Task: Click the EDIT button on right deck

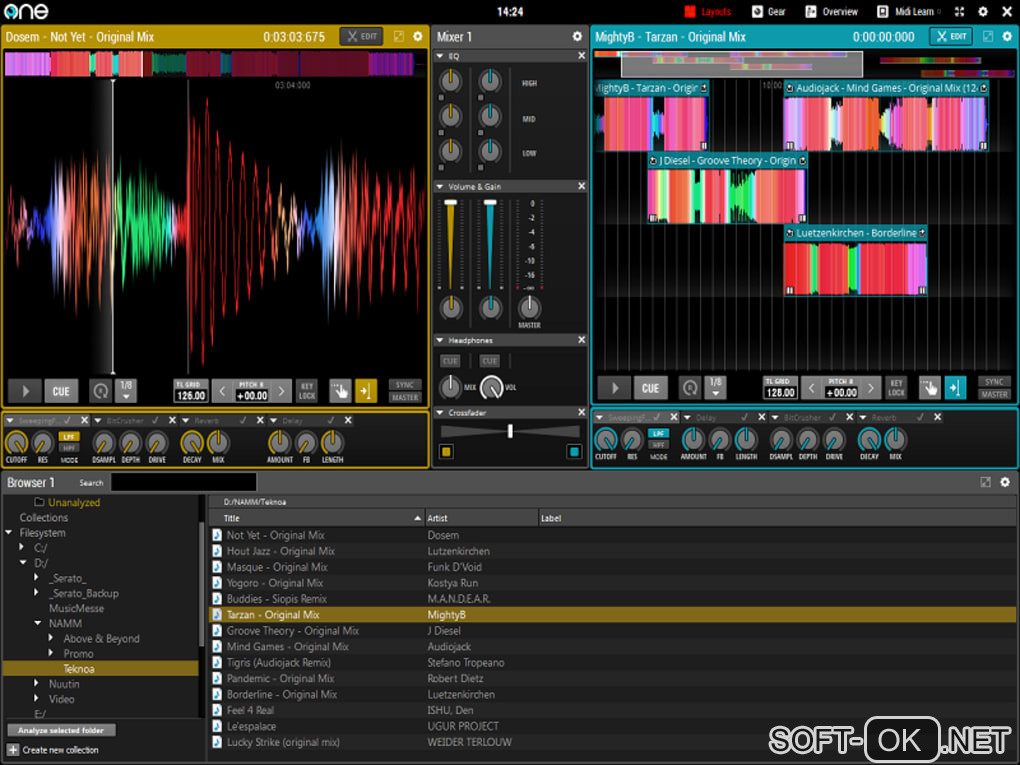Action: click(x=951, y=37)
